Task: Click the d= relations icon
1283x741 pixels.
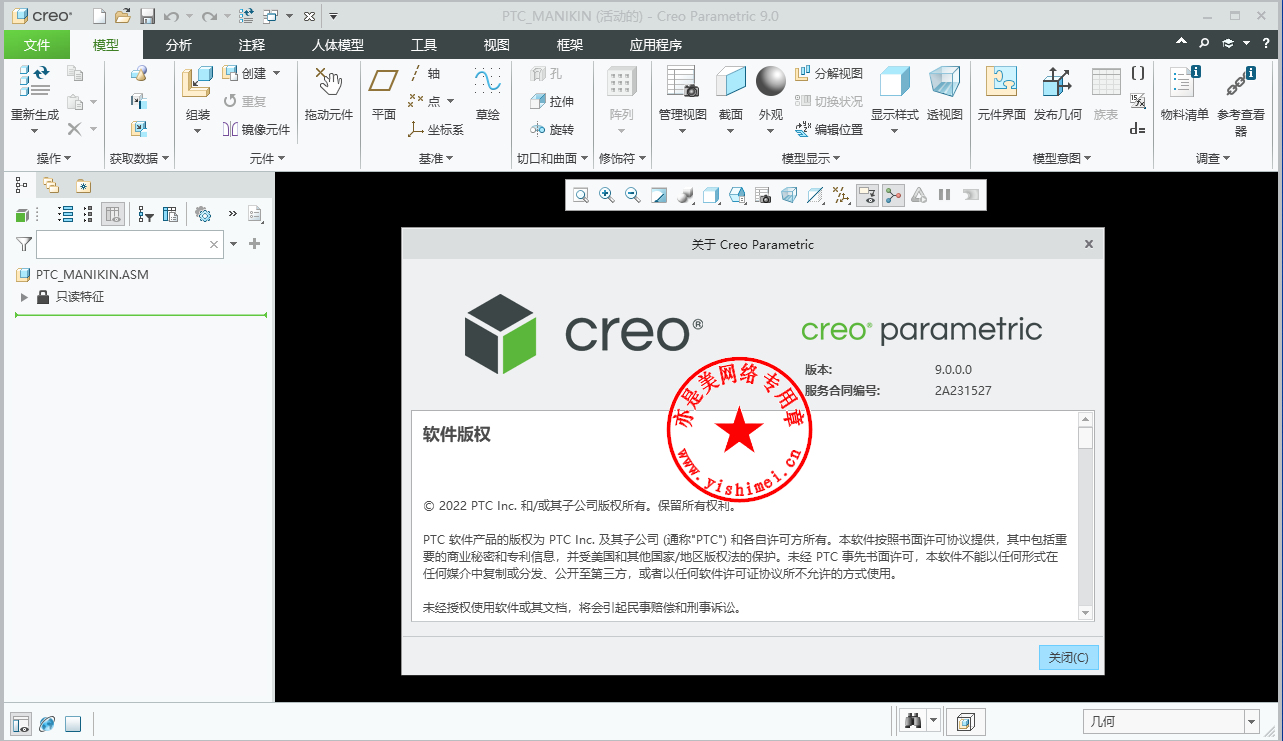Action: point(1138,129)
